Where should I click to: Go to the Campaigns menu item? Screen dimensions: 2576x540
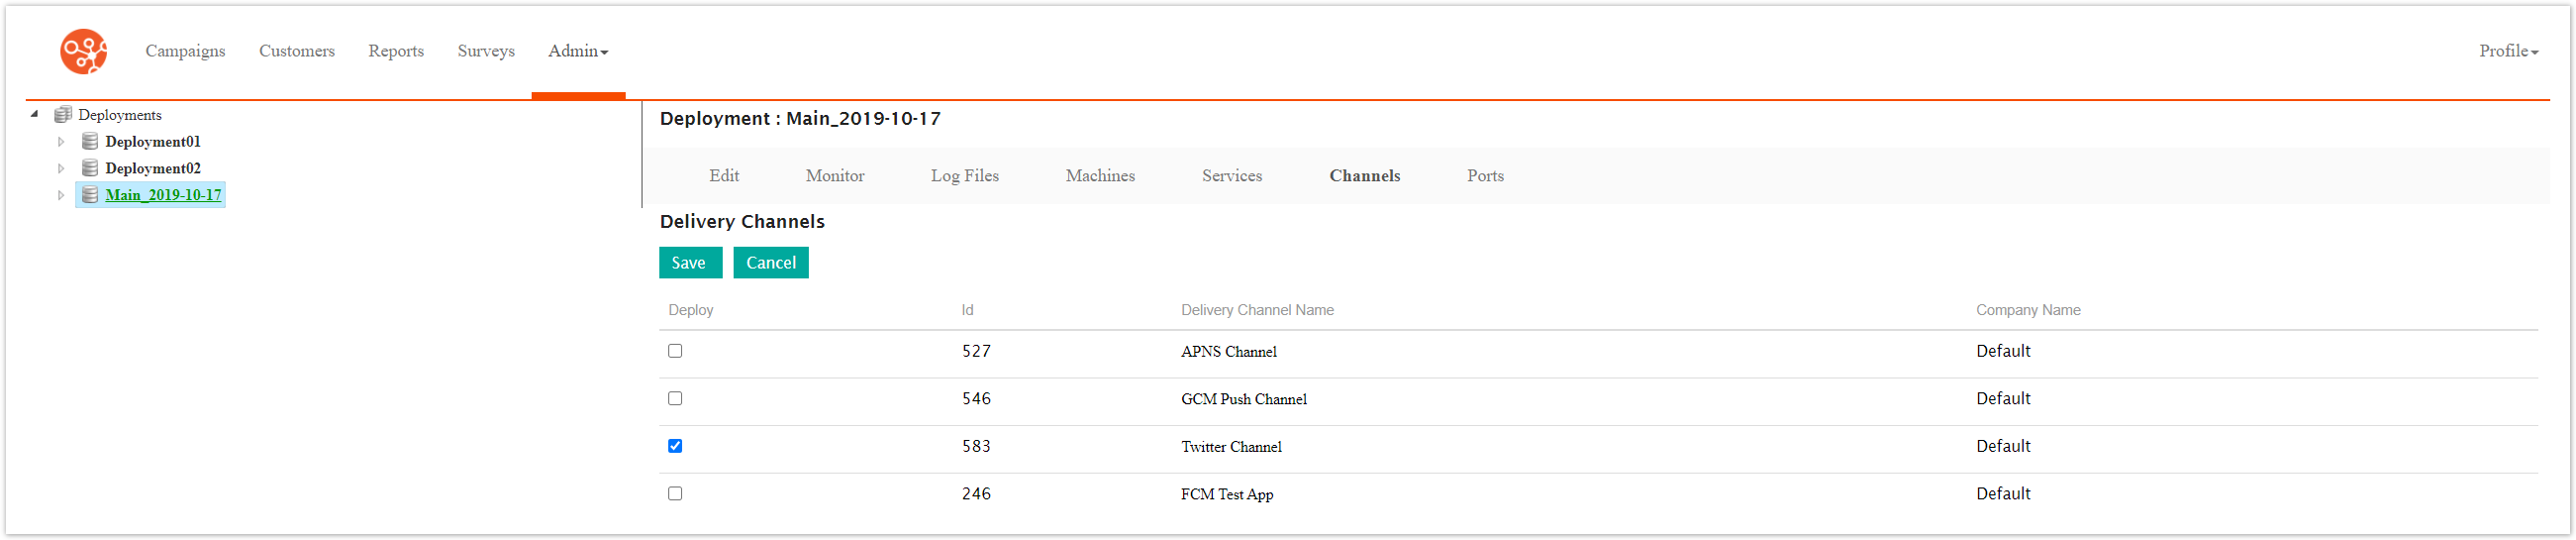click(x=185, y=51)
